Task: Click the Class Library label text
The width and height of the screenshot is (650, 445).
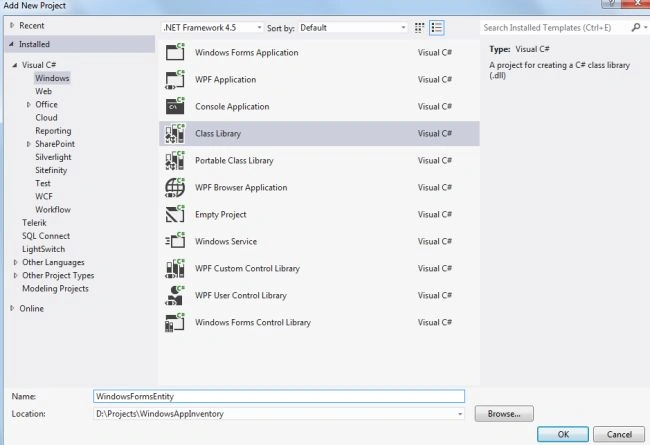Action: pos(218,134)
